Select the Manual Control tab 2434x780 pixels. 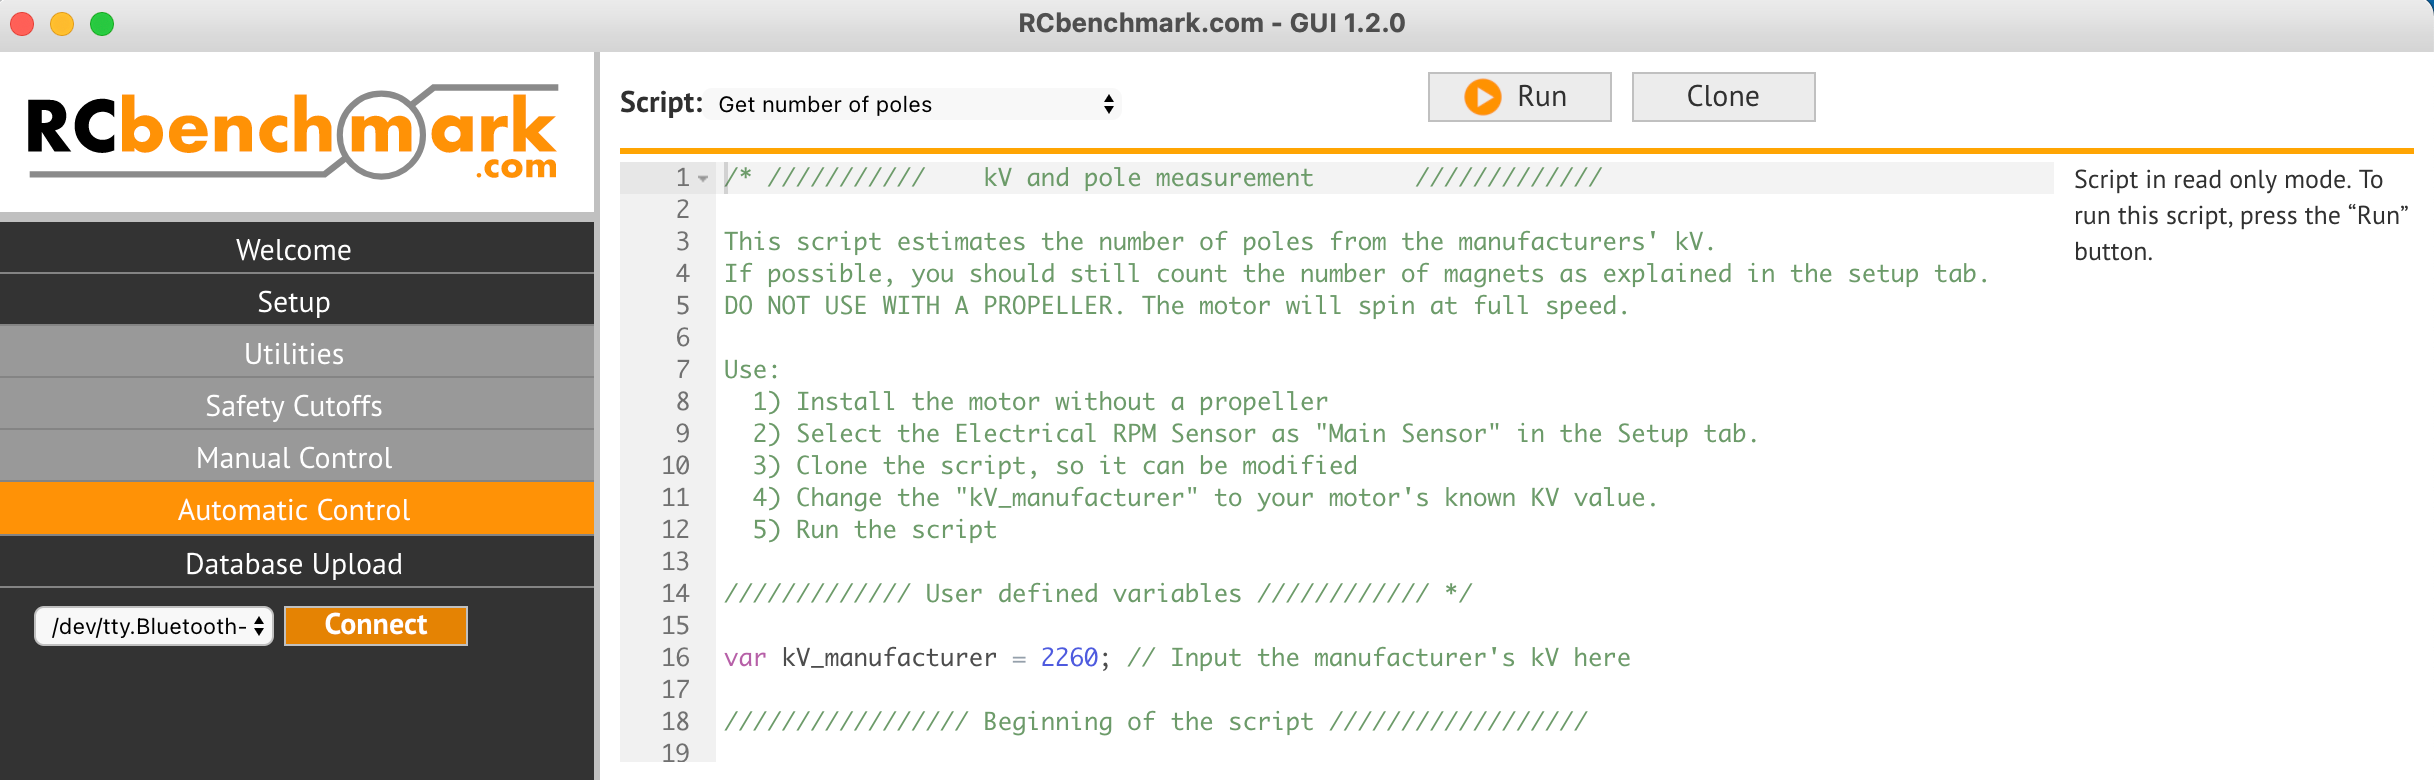pyautogui.click(x=294, y=457)
